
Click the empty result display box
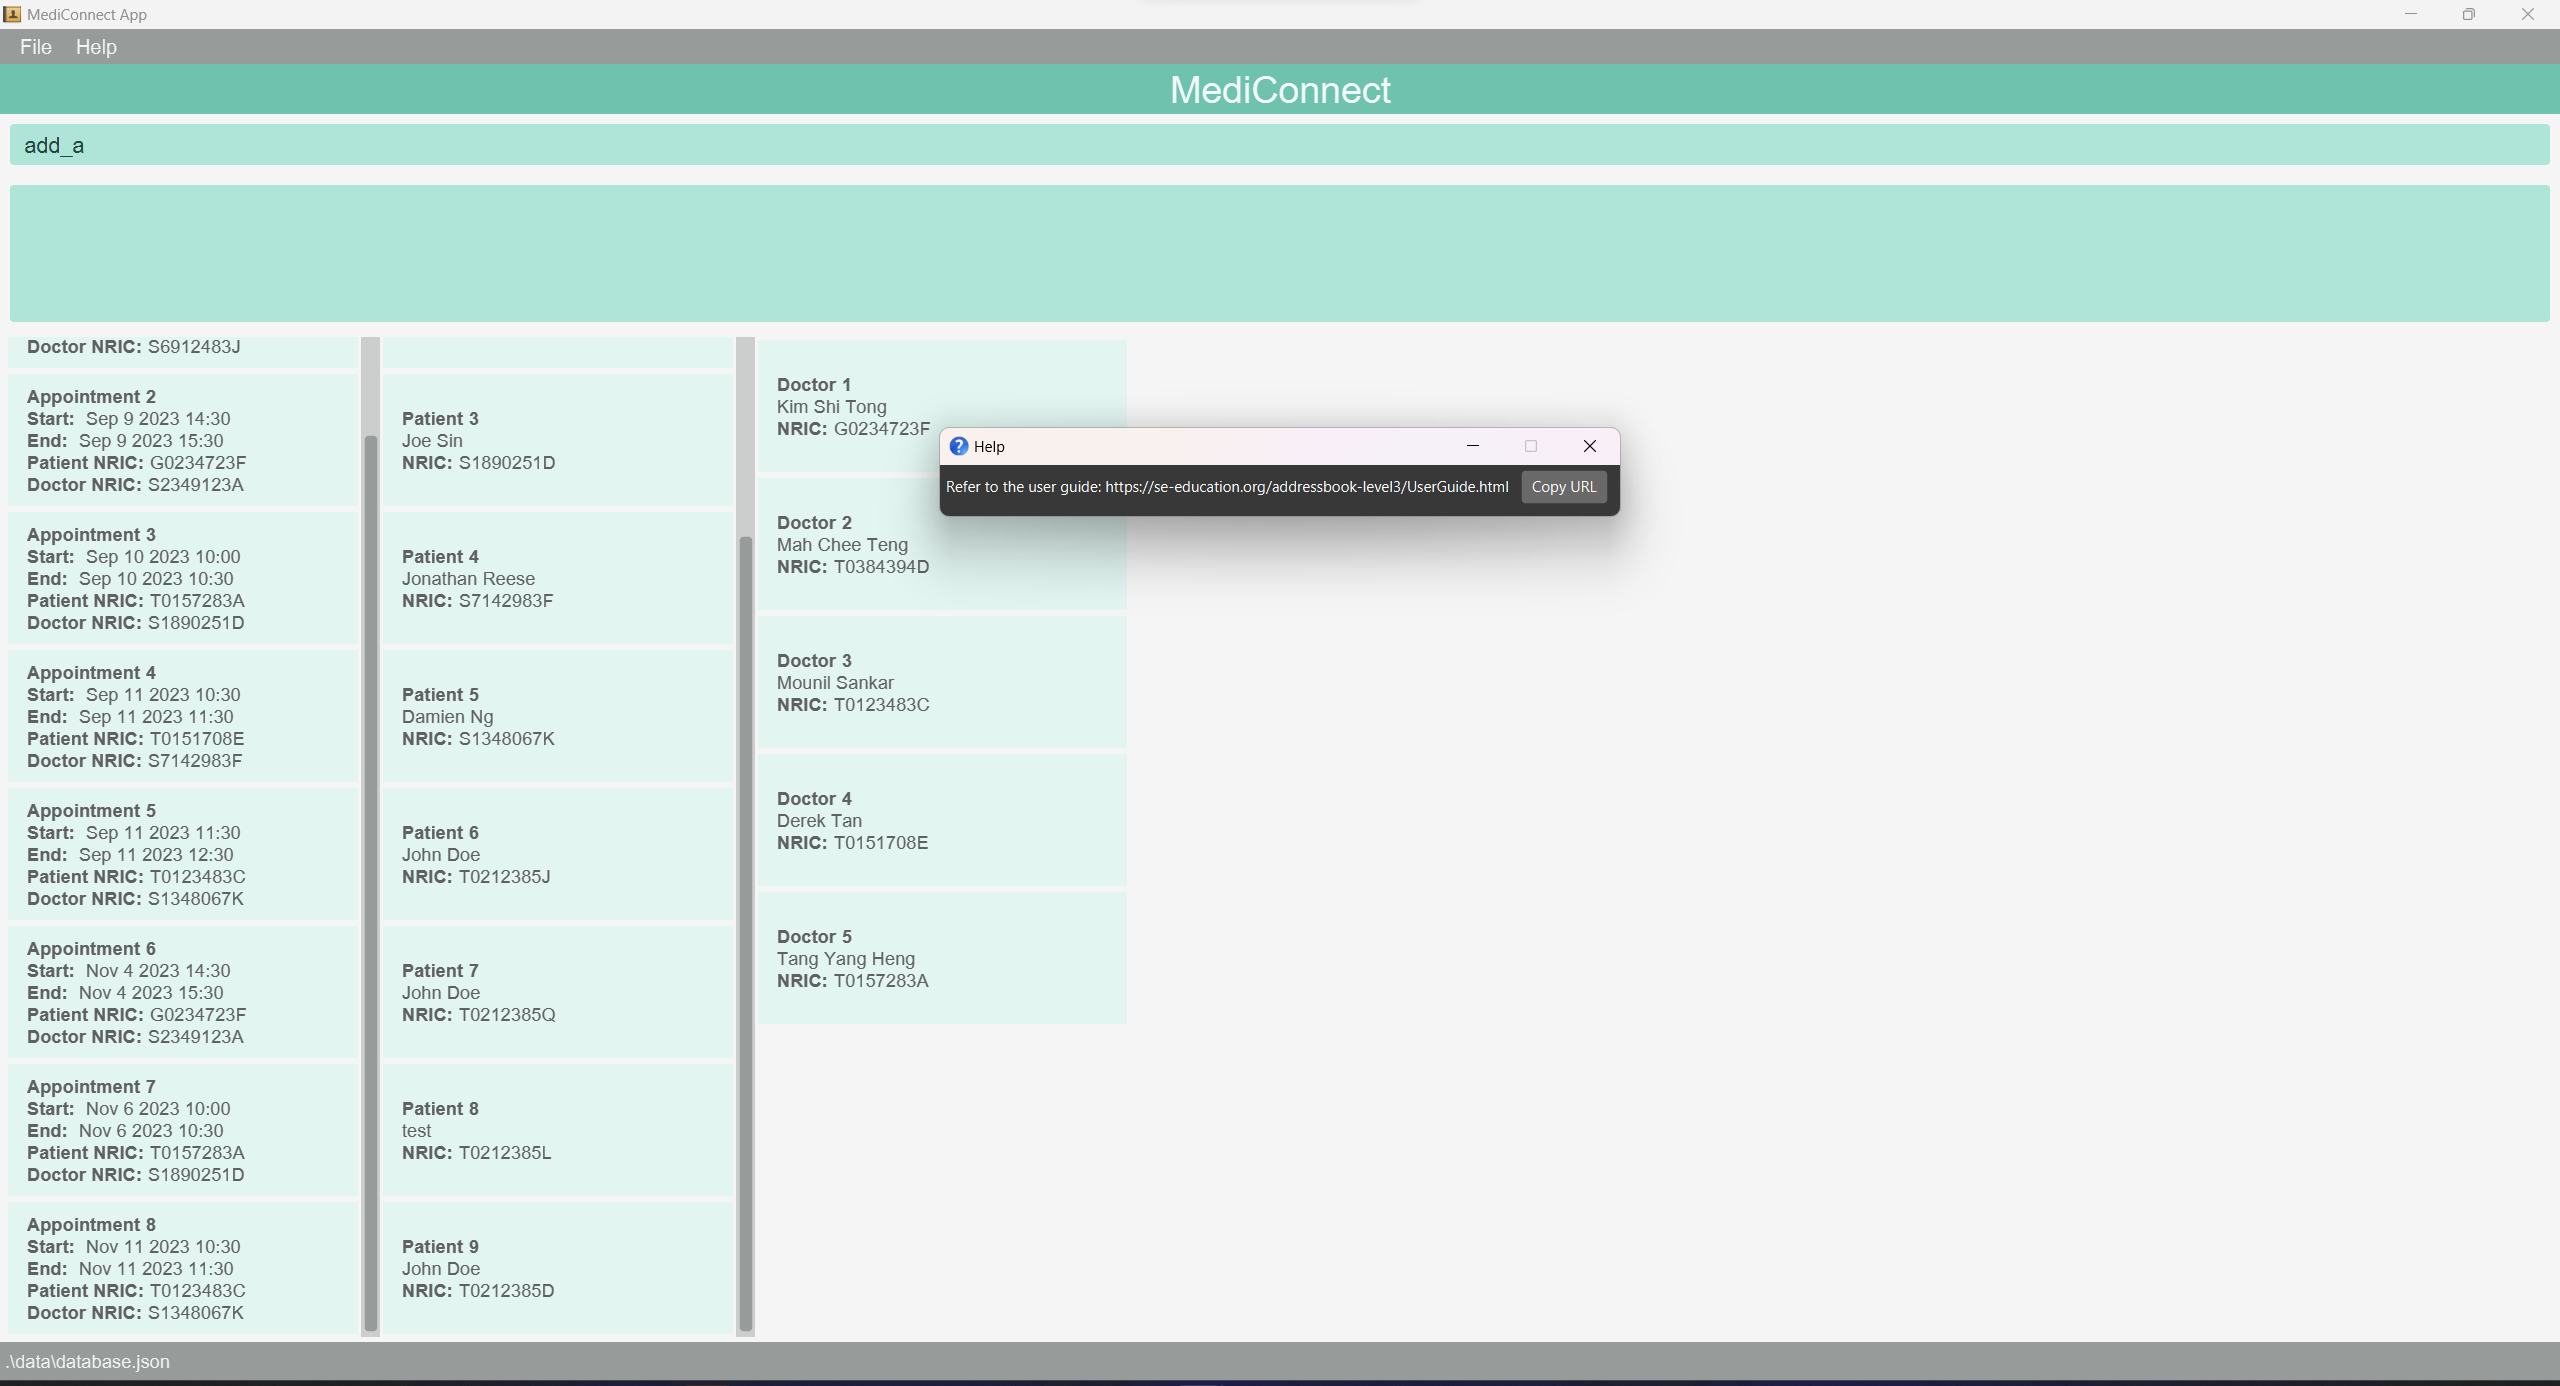pyautogui.click(x=1279, y=253)
